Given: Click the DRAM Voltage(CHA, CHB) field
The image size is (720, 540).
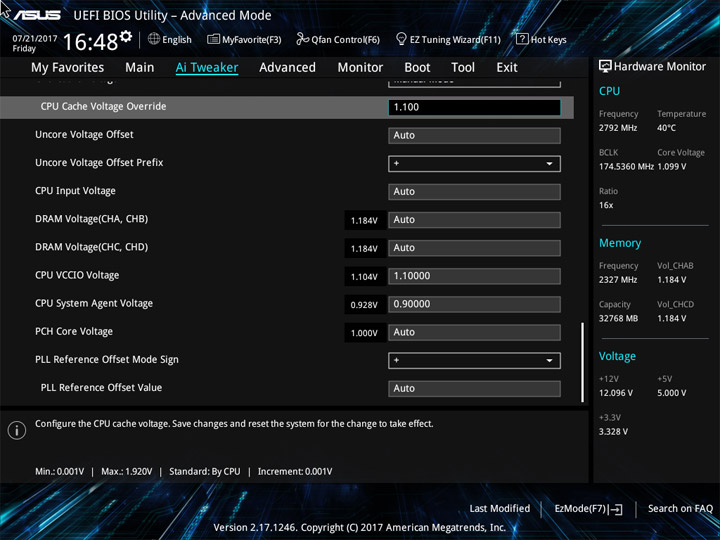Looking at the screenshot, I should [474, 220].
